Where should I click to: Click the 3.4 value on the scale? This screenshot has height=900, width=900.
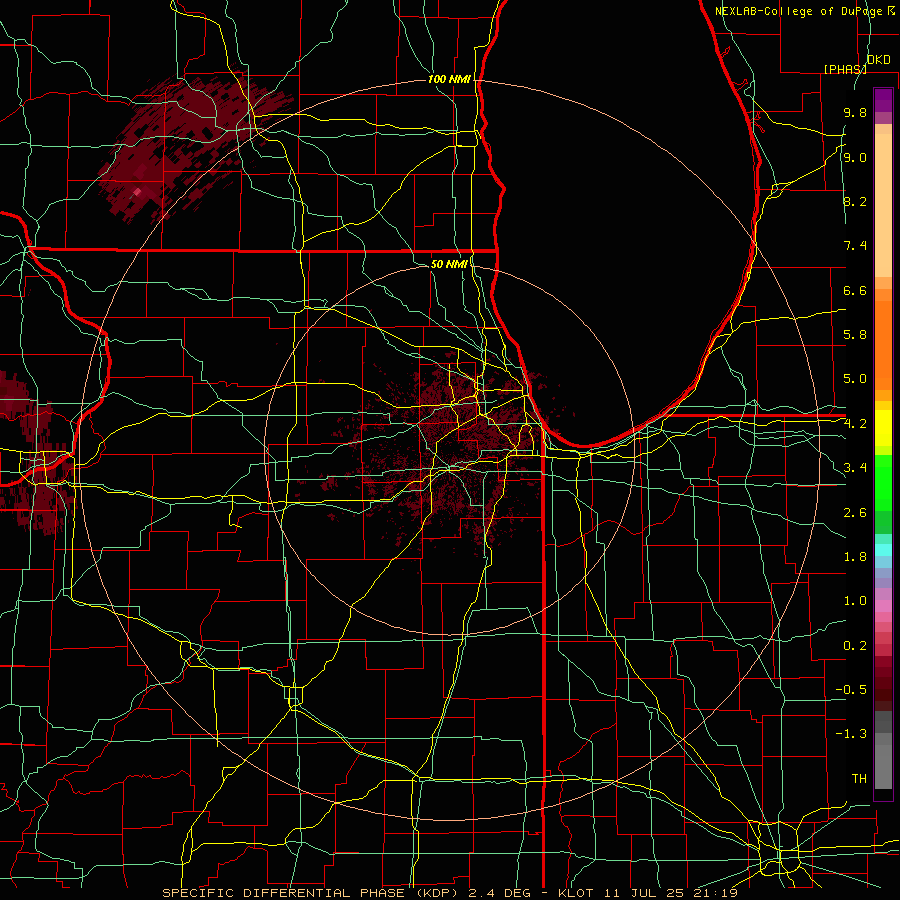[855, 468]
